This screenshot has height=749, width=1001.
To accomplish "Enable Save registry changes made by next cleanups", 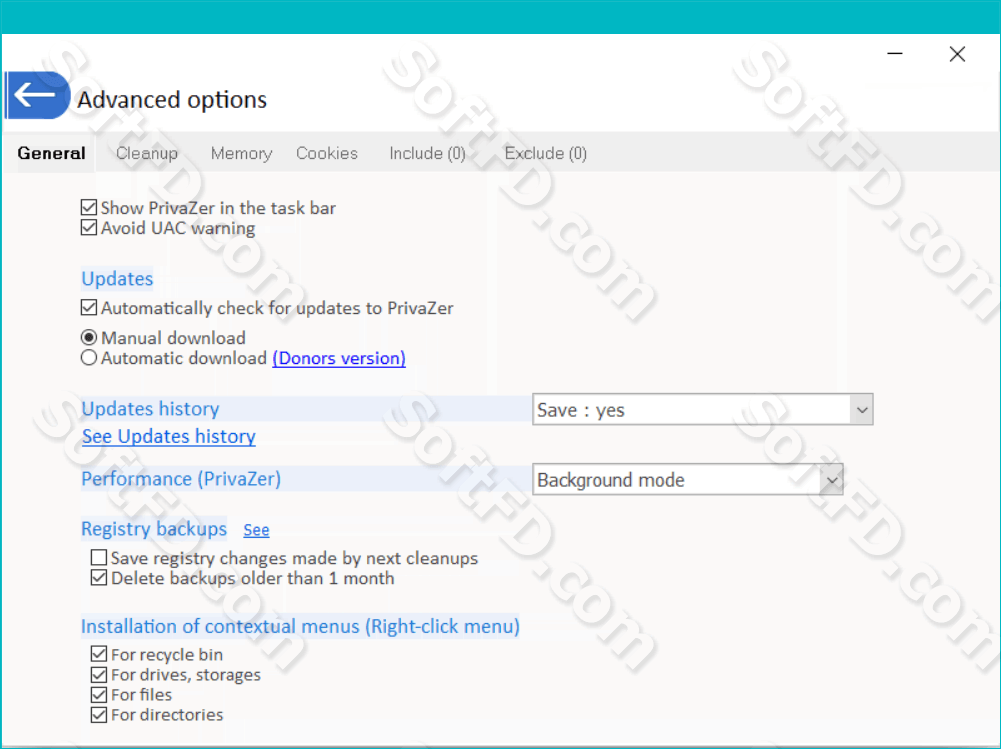I will click(x=99, y=557).
